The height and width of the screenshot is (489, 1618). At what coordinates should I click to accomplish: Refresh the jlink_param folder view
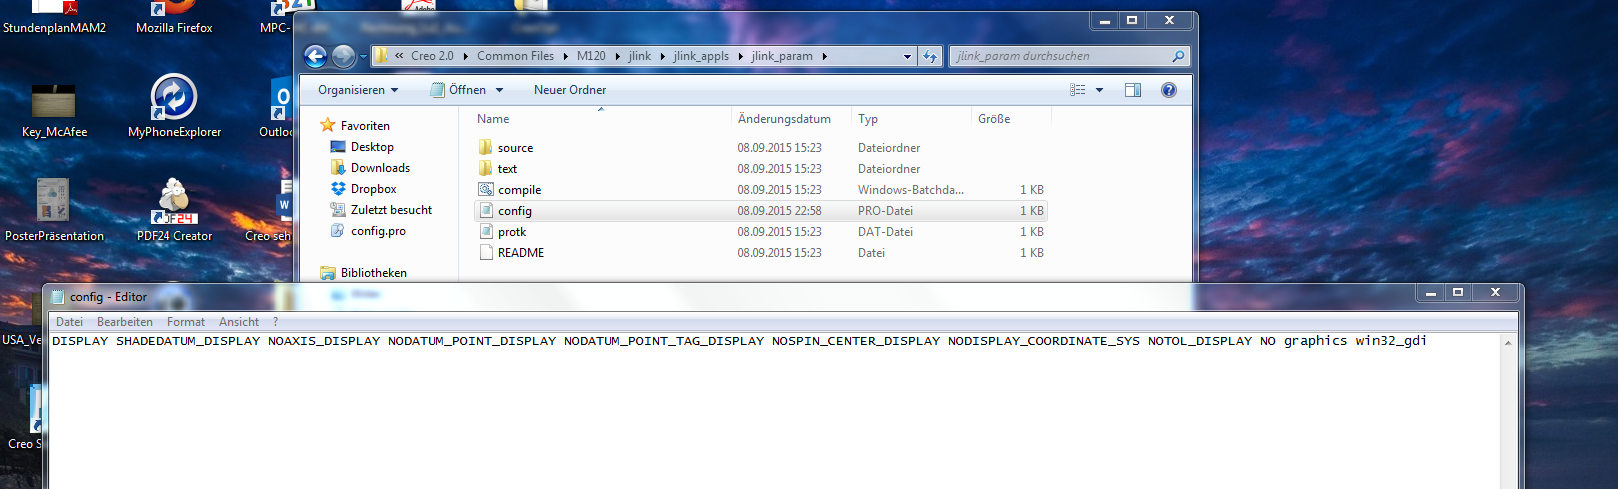pos(931,56)
